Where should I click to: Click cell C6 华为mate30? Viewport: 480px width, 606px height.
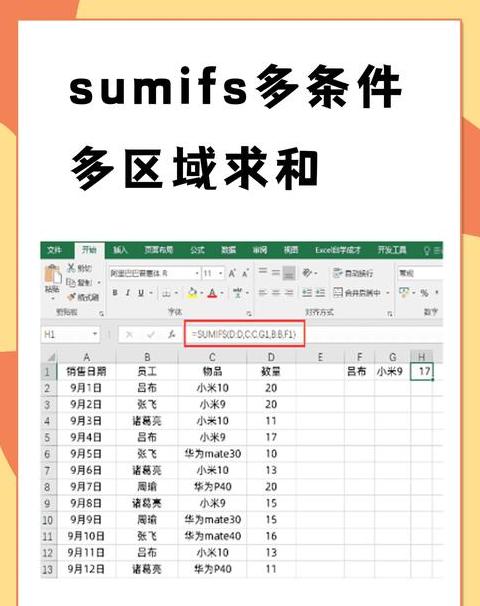coord(212,454)
